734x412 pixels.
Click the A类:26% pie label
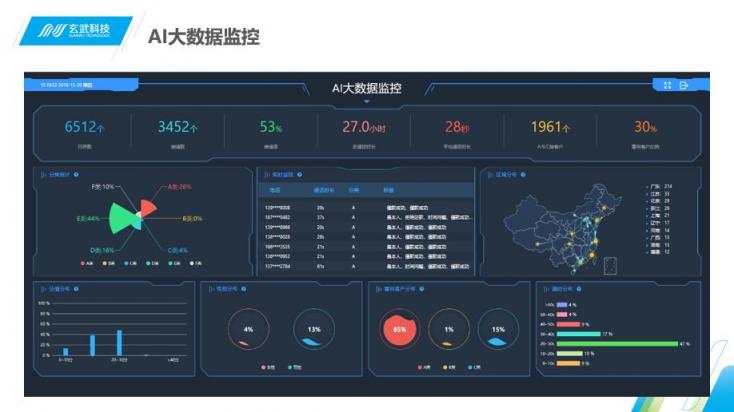click(x=179, y=187)
